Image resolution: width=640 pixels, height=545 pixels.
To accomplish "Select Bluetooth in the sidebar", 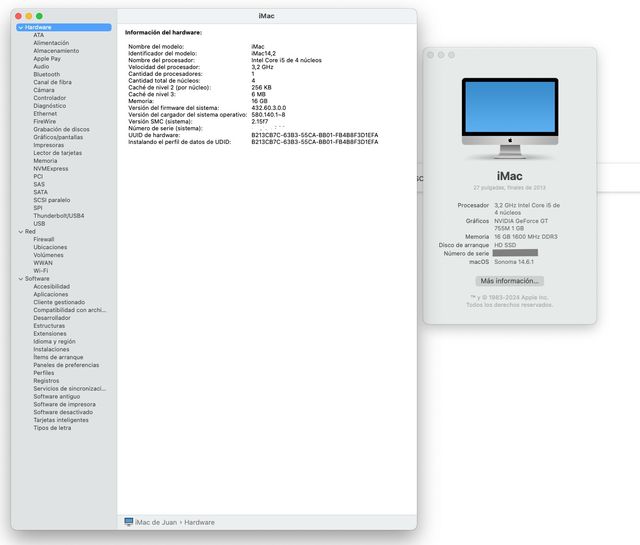I will tap(47, 74).
